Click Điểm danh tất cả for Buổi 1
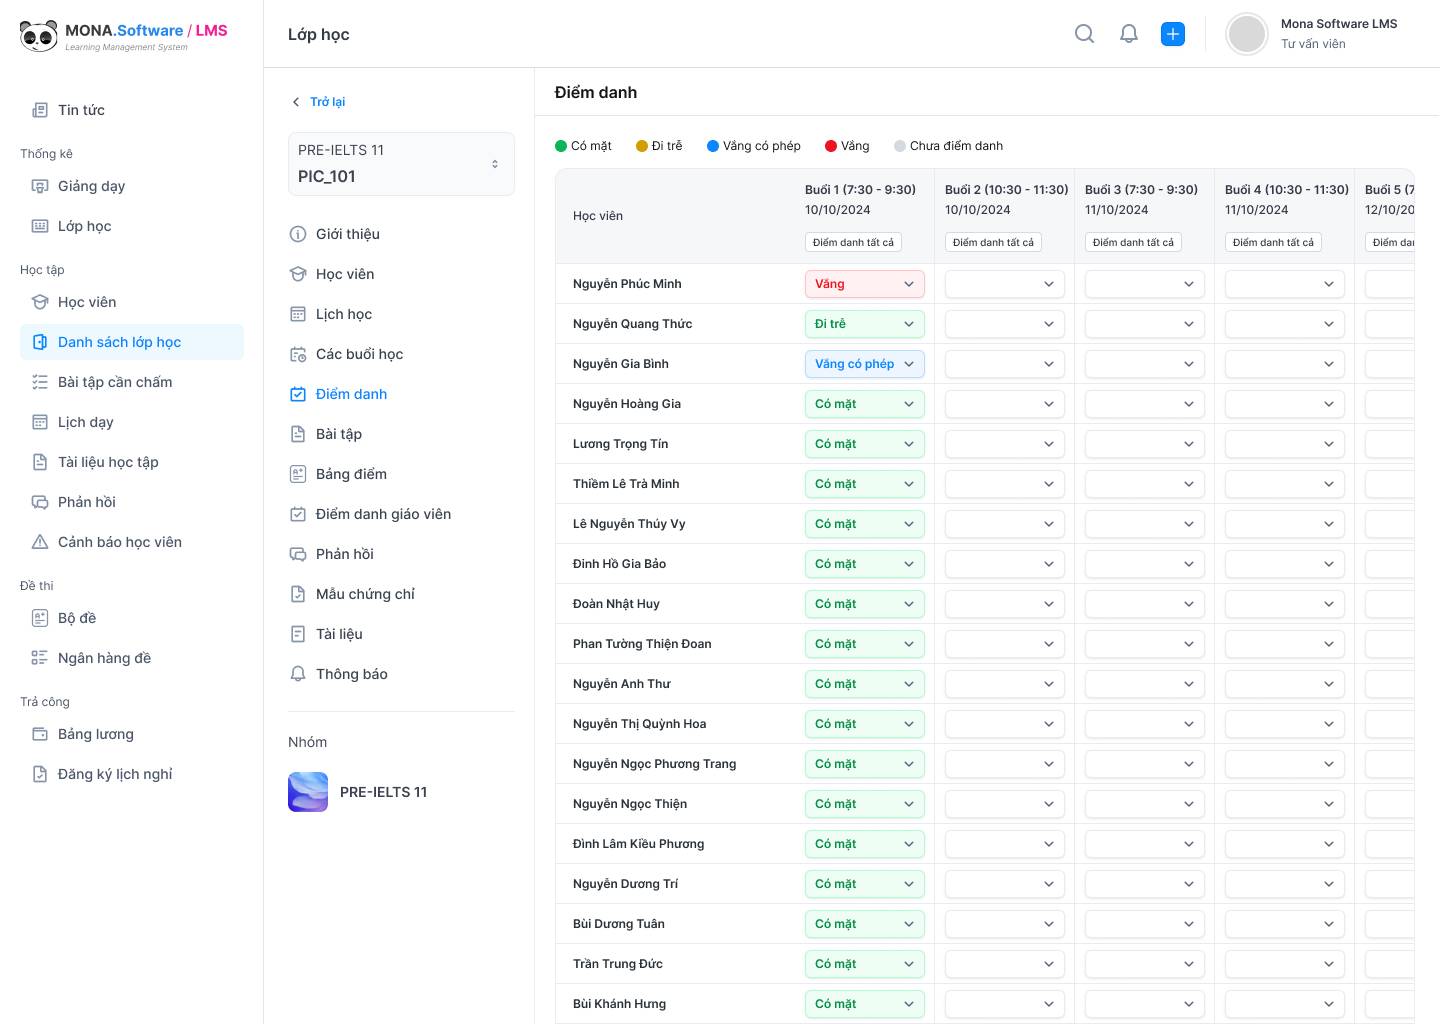1440x1024 pixels. tap(853, 242)
